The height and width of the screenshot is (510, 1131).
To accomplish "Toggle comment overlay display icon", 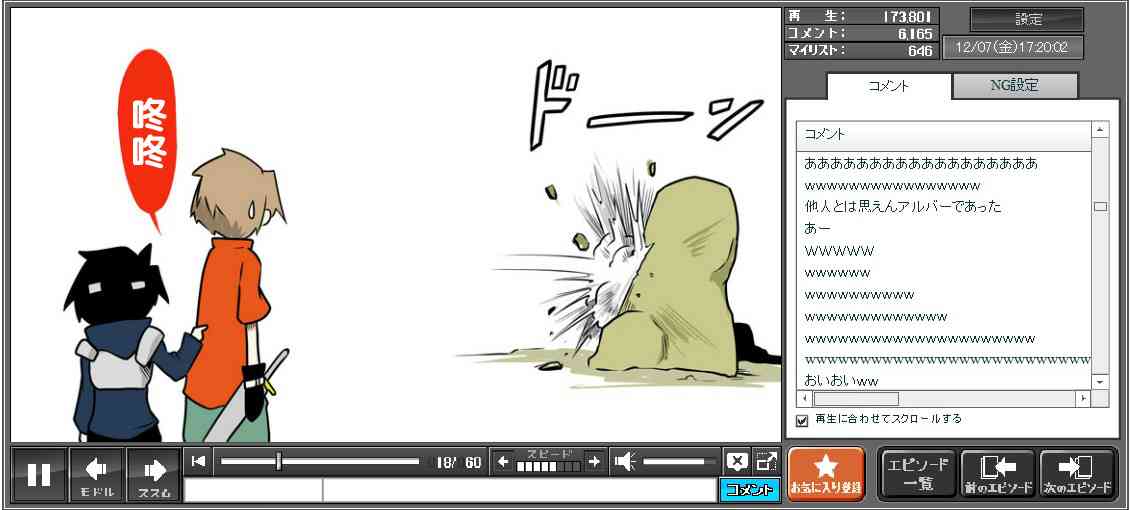I will (737, 461).
